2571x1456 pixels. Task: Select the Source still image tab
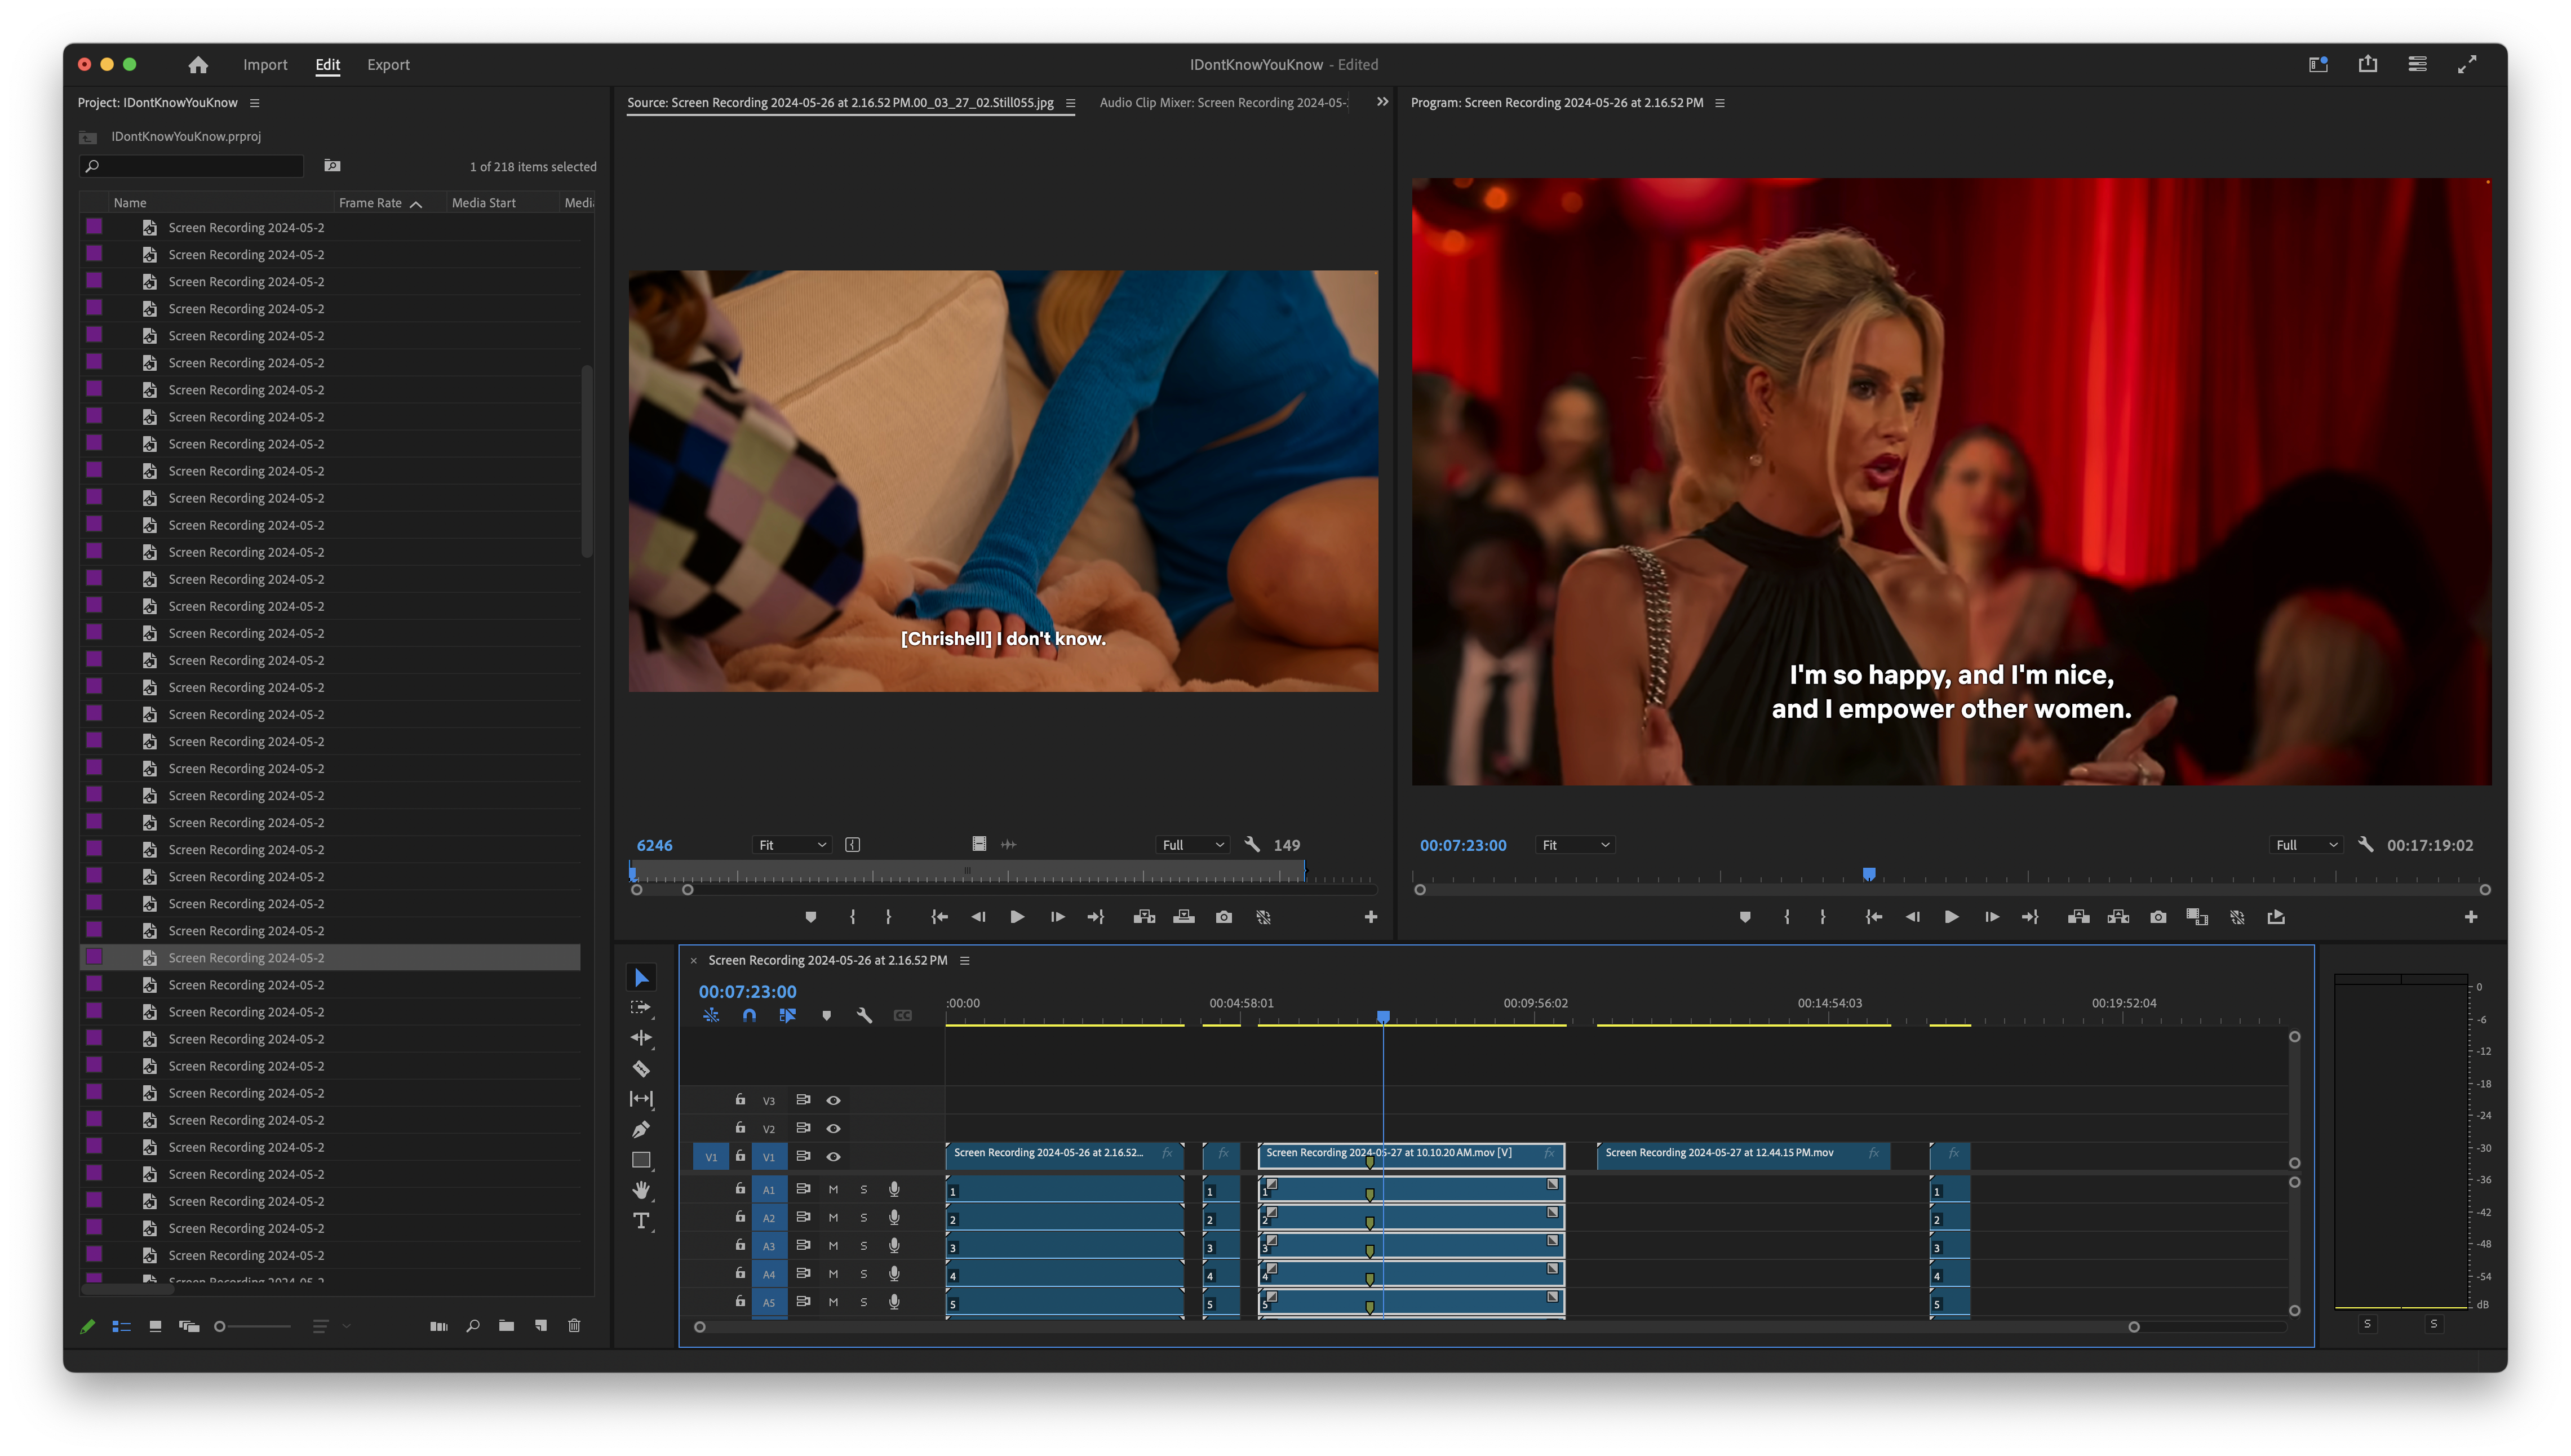point(840,102)
